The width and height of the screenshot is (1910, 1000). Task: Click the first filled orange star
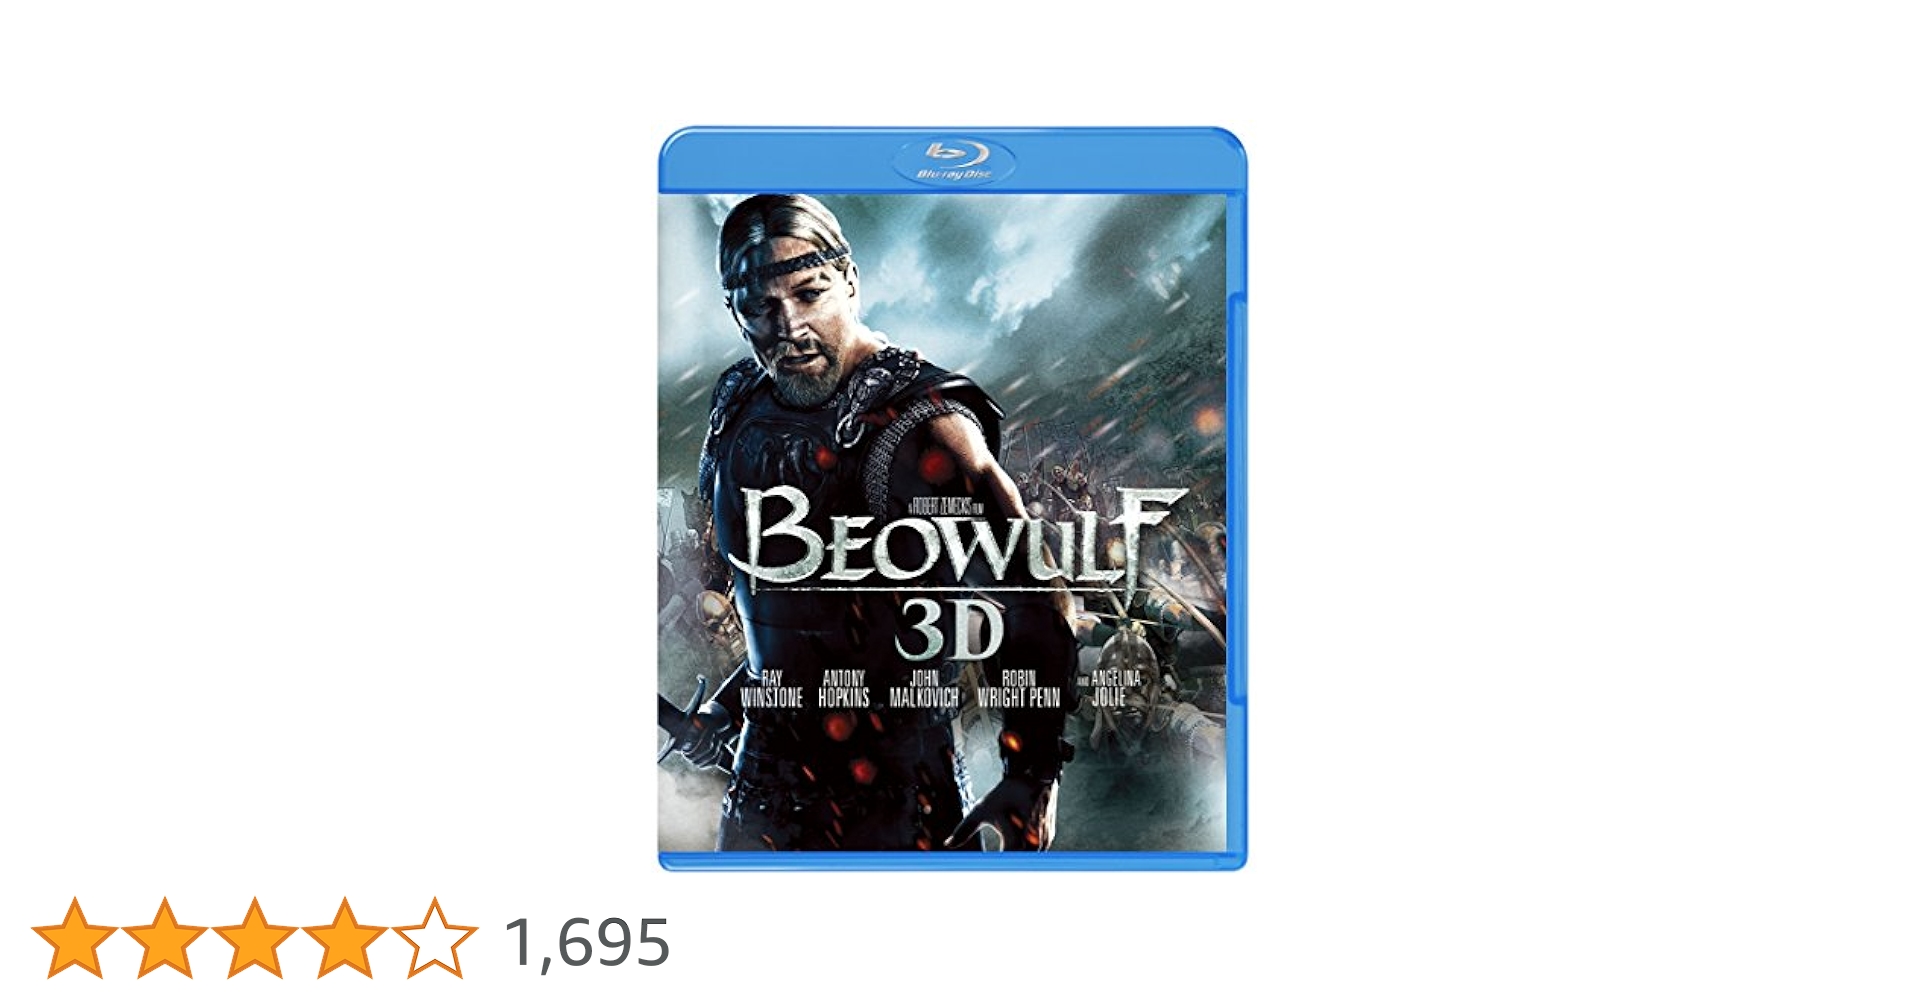(x=75, y=938)
